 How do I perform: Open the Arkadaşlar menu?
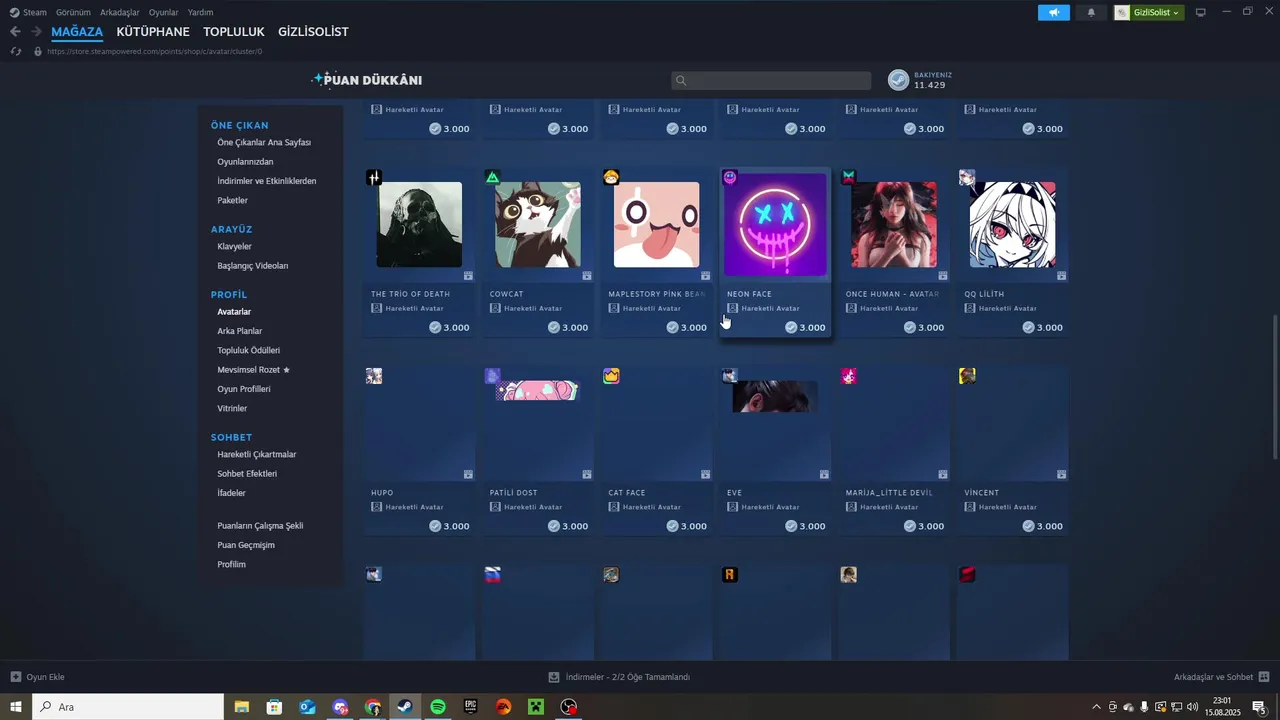click(x=120, y=12)
